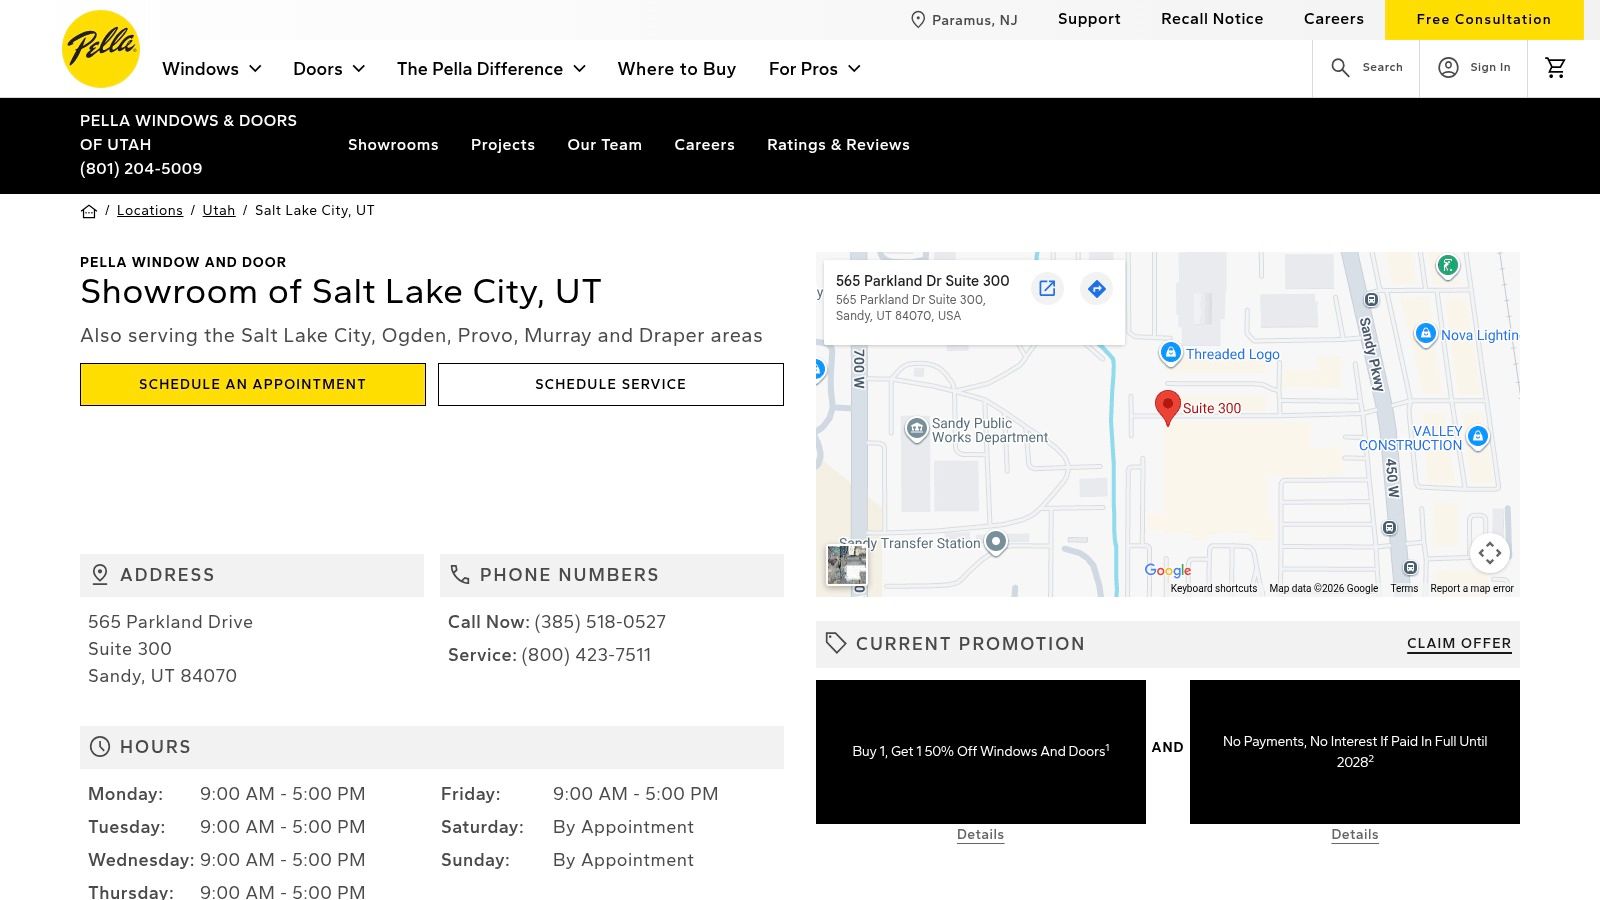The image size is (1600, 900).
Task: Select the Valley Construction map marker
Action: [x=1478, y=437]
